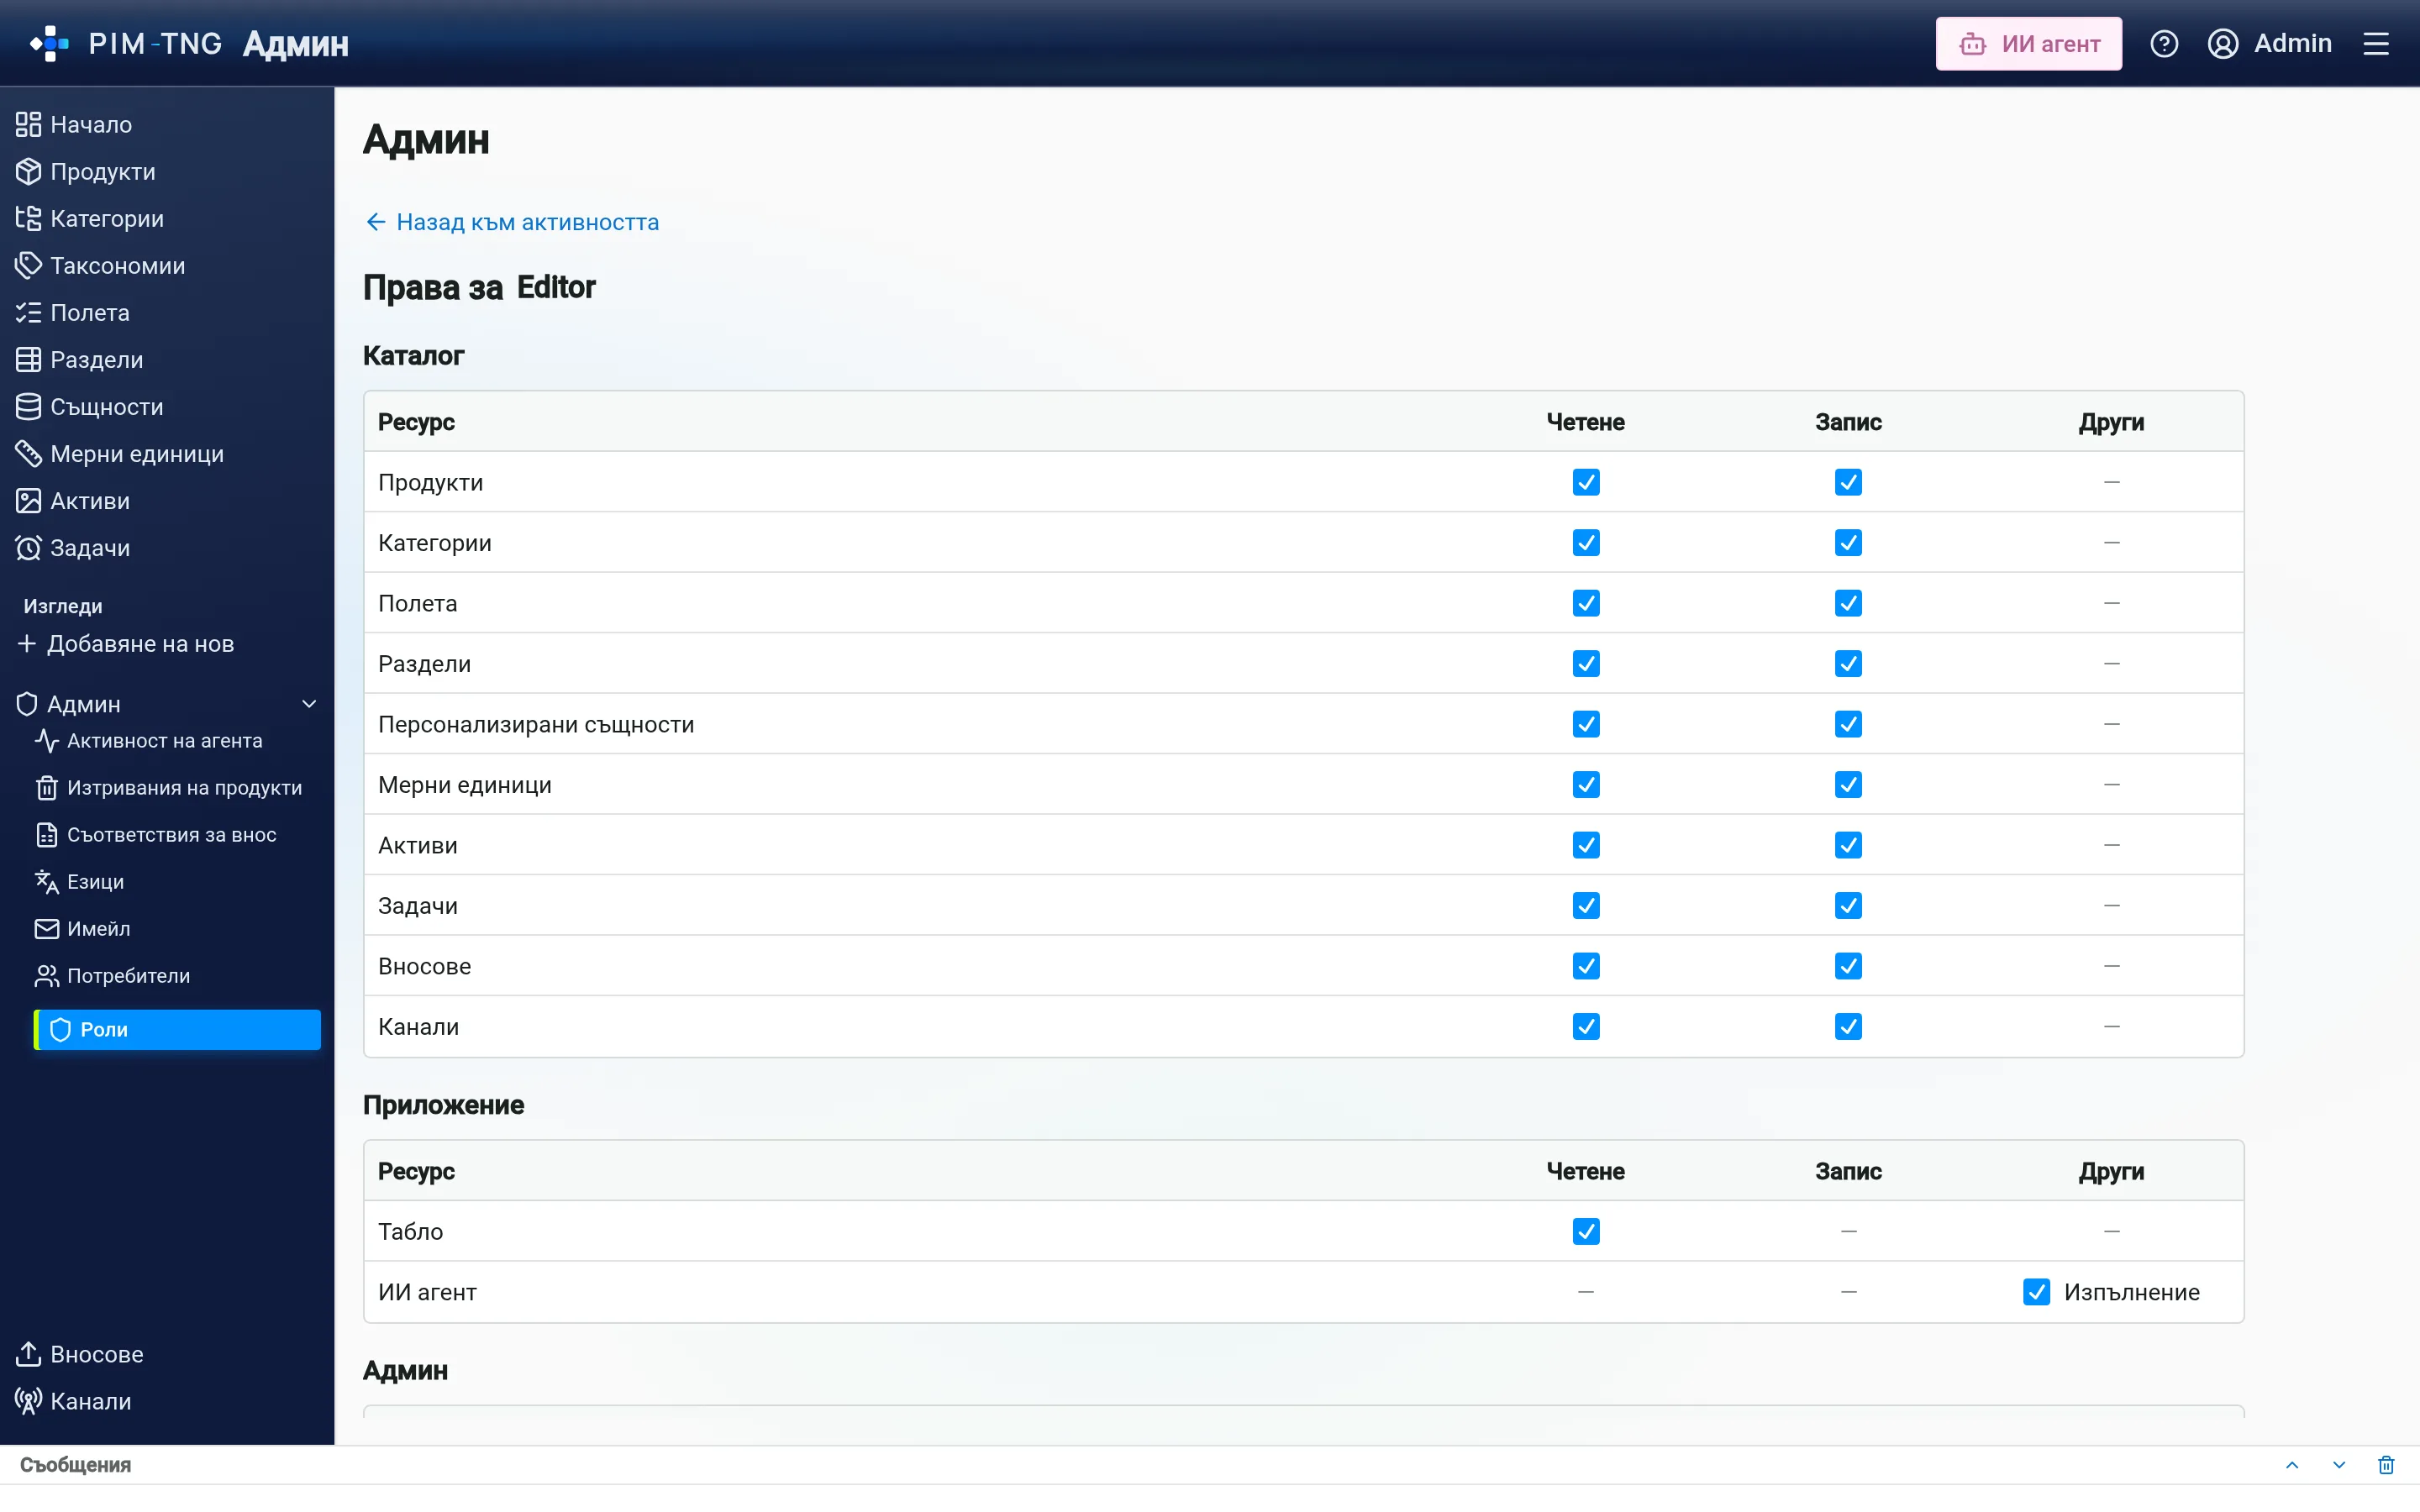Click the Активи sidebar image icon
The width and height of the screenshot is (2420, 1512).
pyautogui.click(x=28, y=501)
